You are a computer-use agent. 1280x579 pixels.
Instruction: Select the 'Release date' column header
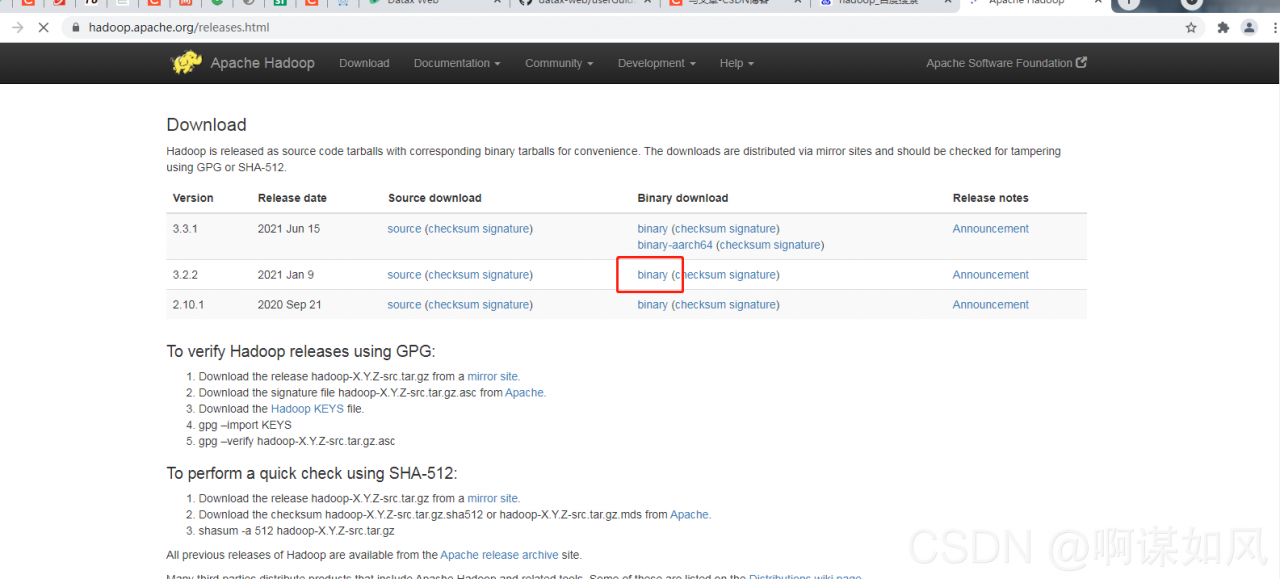click(292, 198)
